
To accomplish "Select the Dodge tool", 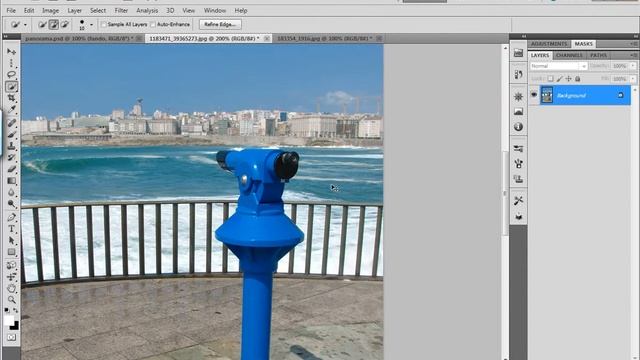I will [x=11, y=204].
